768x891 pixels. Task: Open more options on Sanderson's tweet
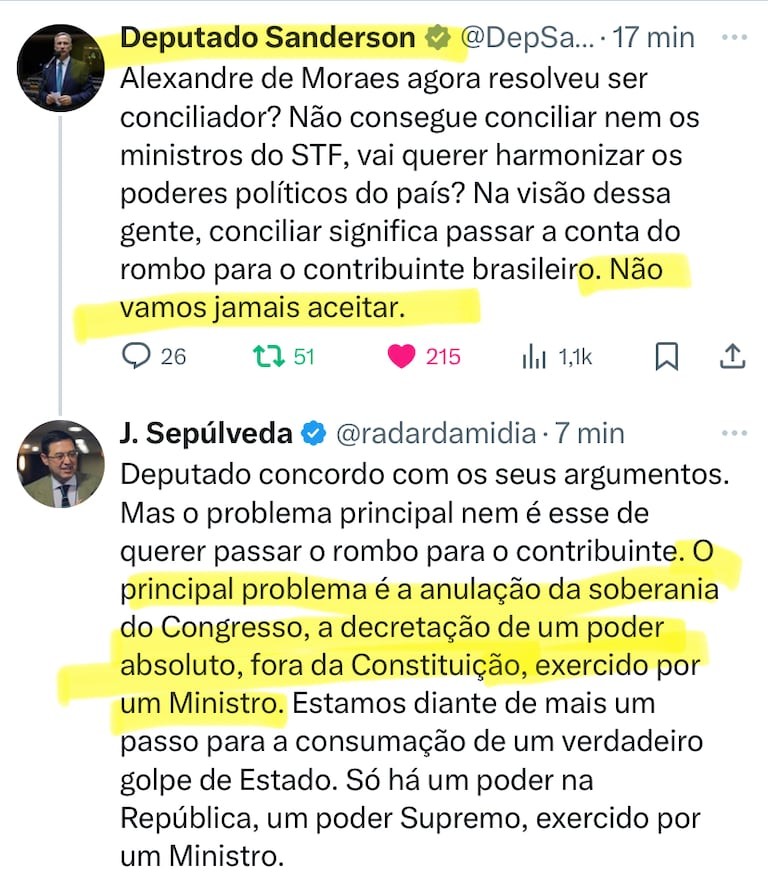pos(734,37)
